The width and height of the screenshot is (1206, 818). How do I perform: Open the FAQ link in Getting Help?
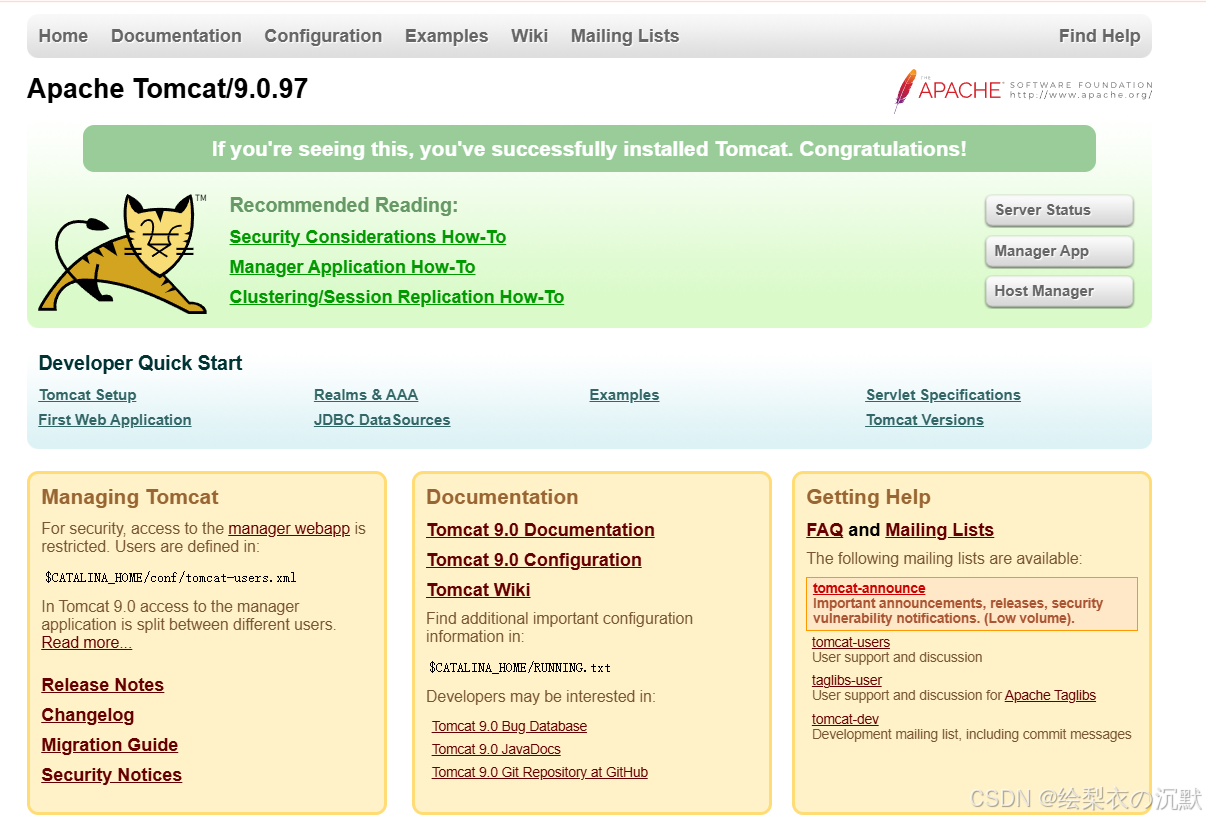click(824, 530)
